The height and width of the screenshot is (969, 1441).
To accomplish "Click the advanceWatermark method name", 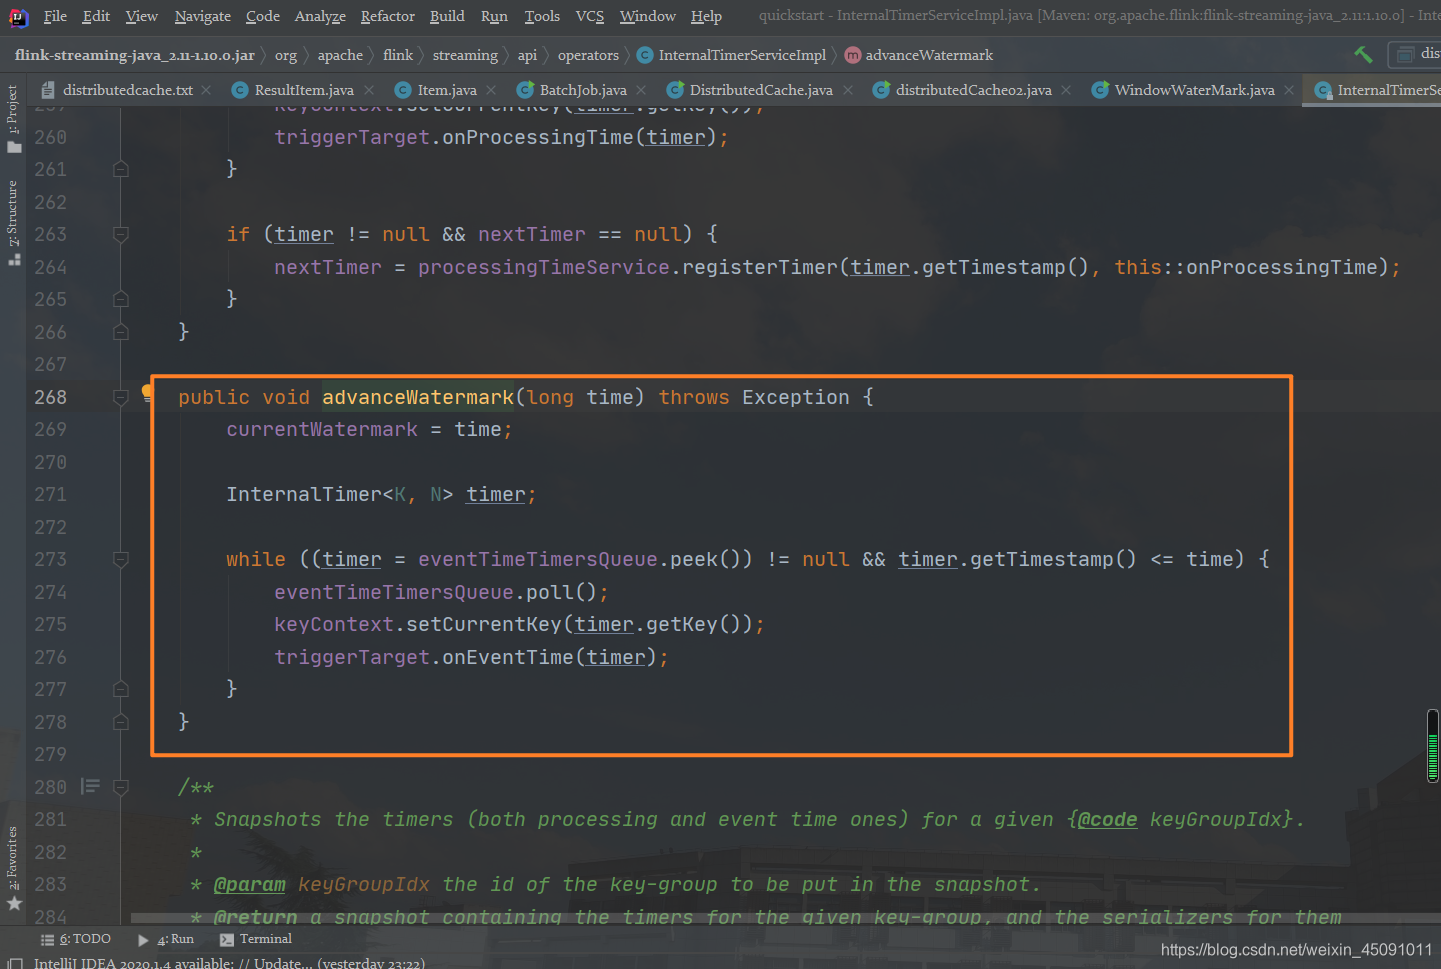I will coord(418,397).
